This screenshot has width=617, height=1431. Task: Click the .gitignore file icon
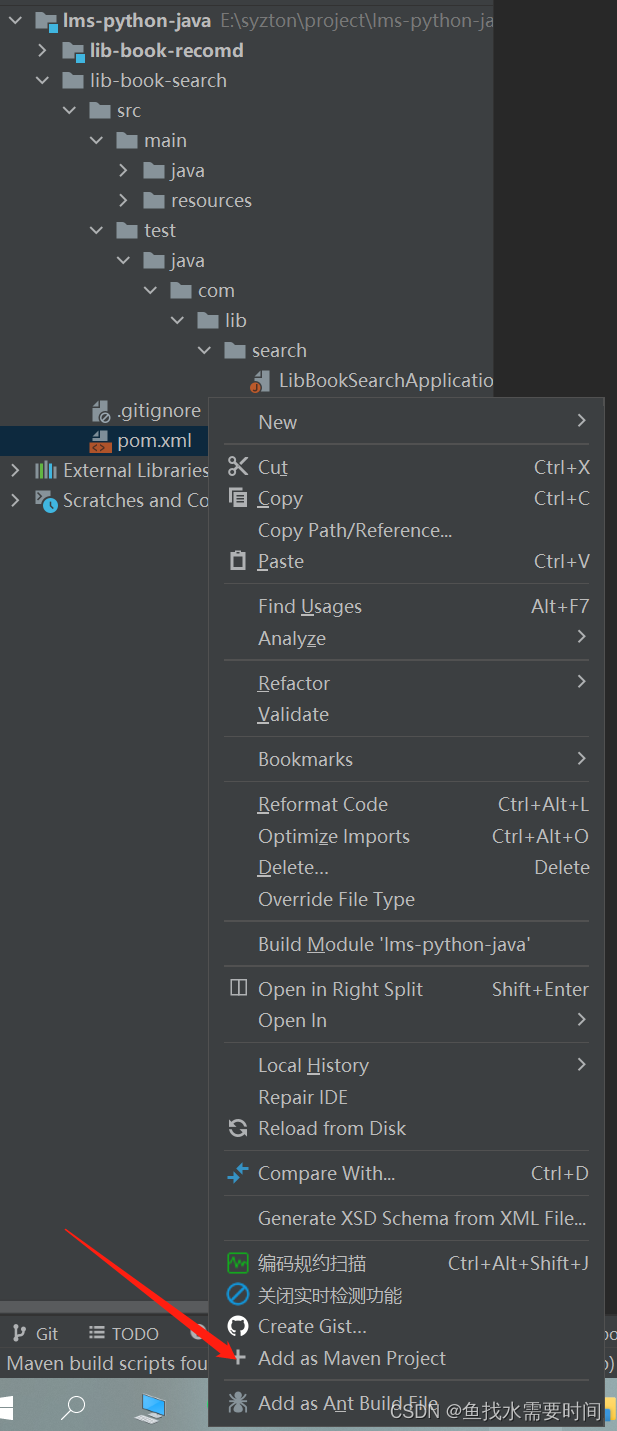point(101,410)
